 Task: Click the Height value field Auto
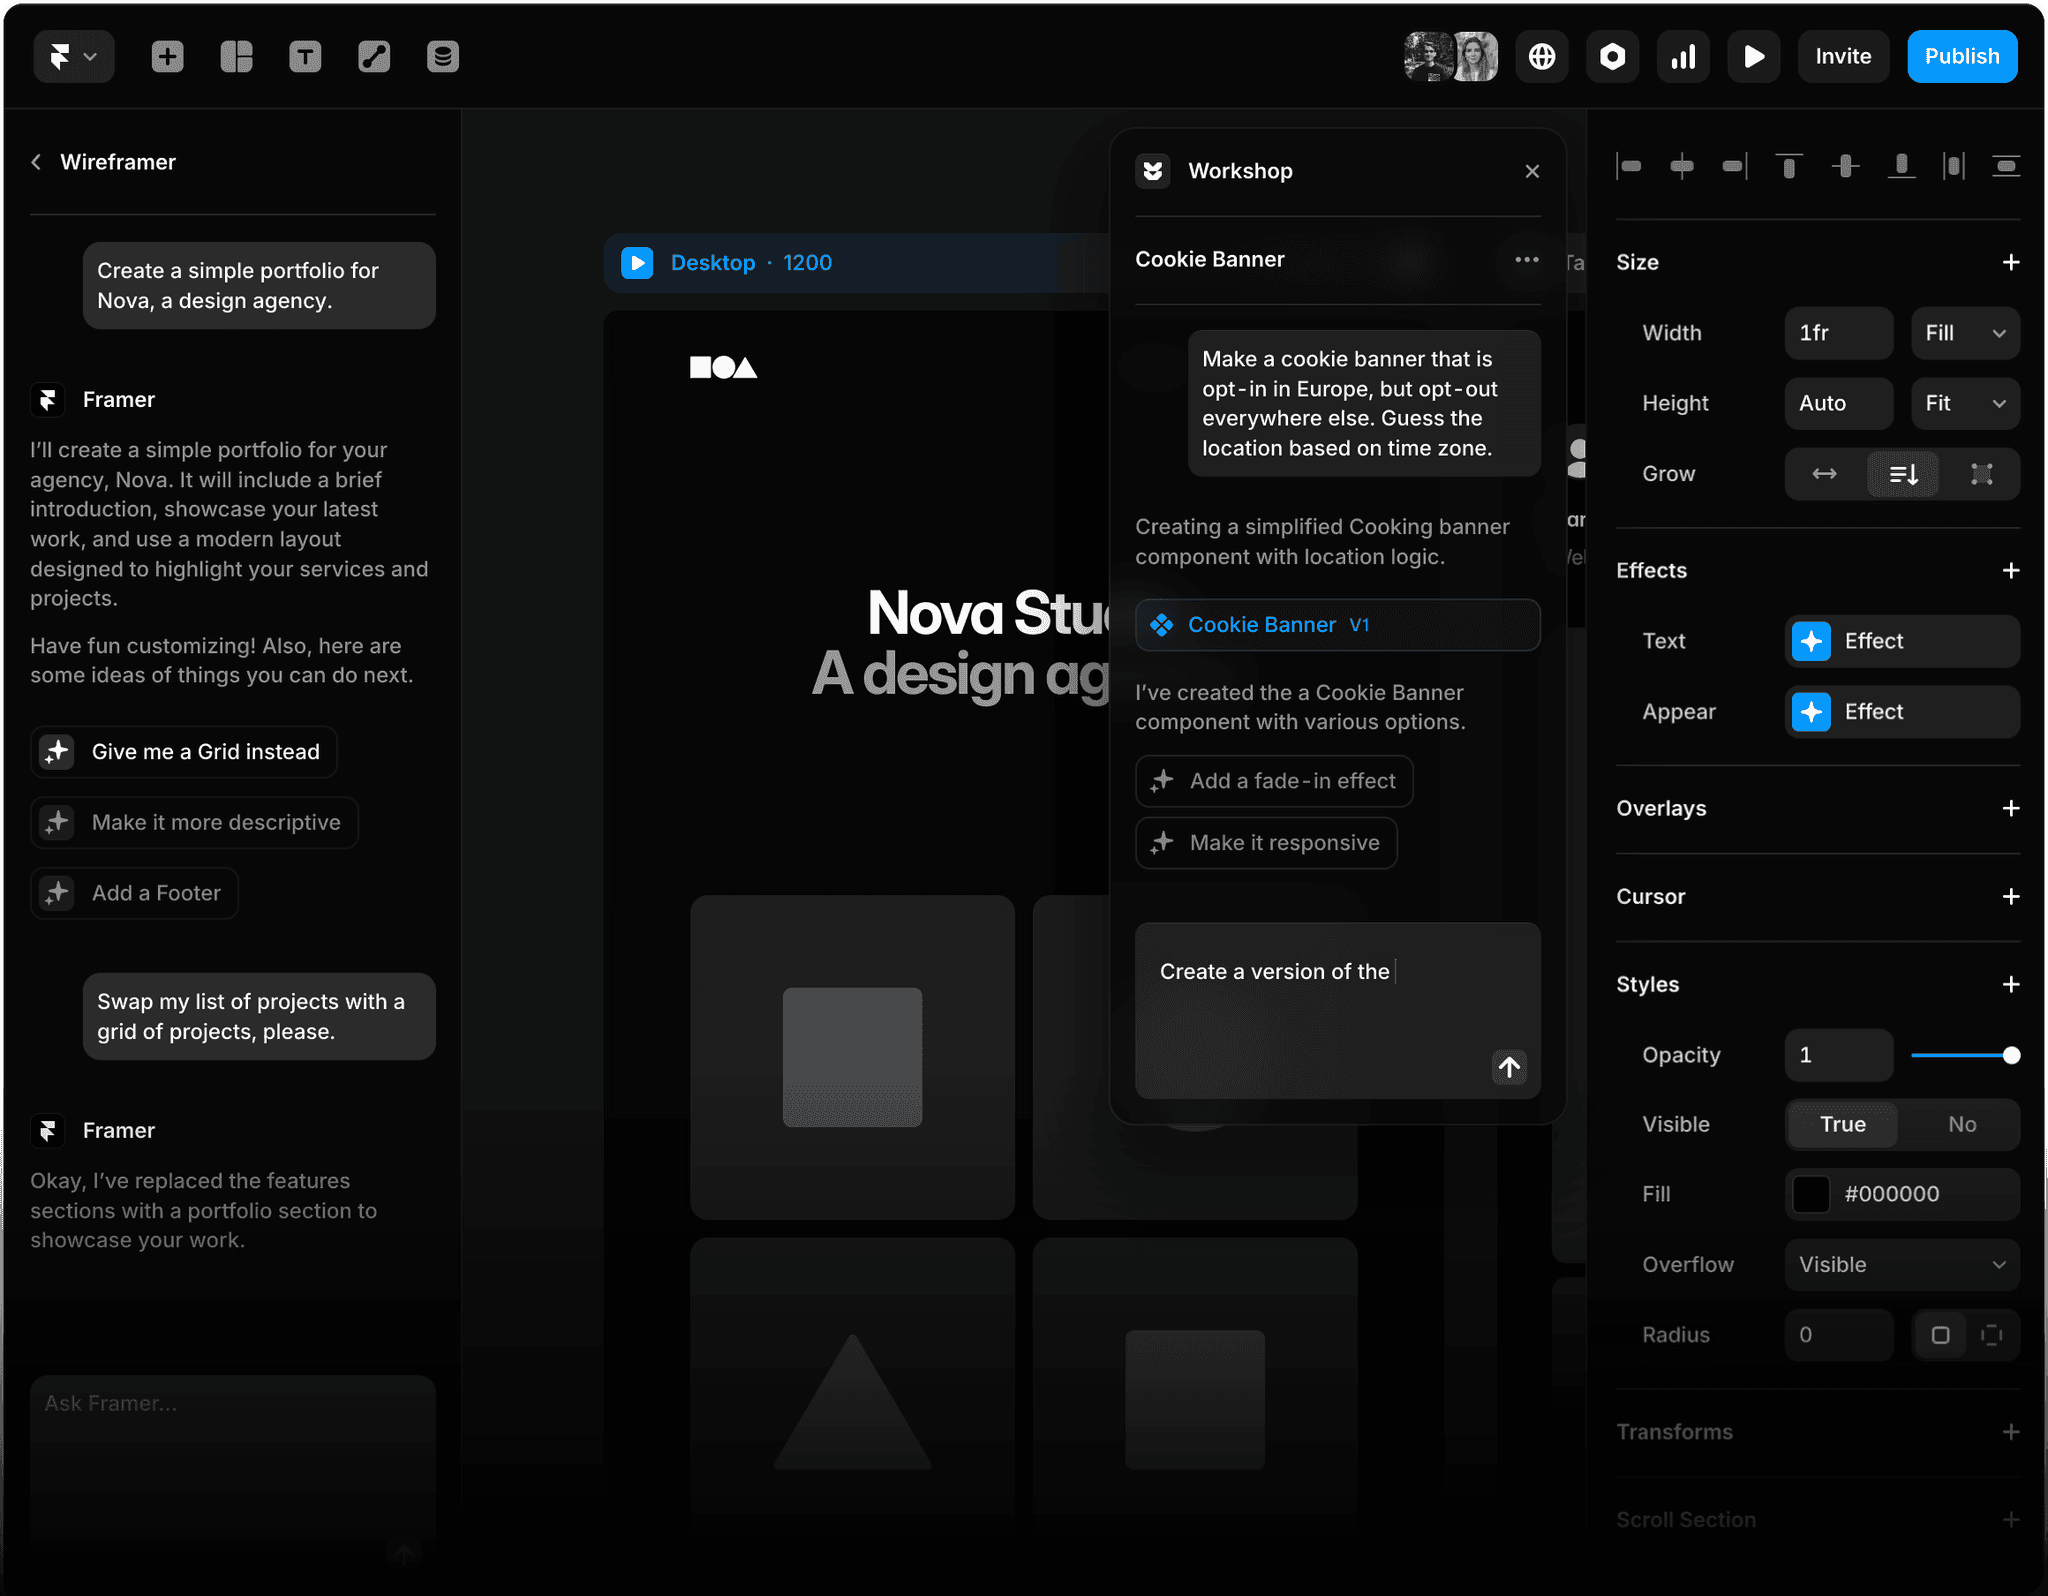[x=1838, y=403]
